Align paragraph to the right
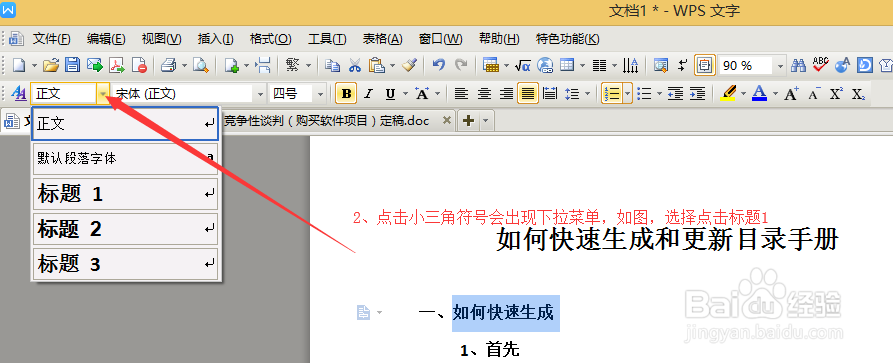893x363 pixels. click(x=506, y=93)
